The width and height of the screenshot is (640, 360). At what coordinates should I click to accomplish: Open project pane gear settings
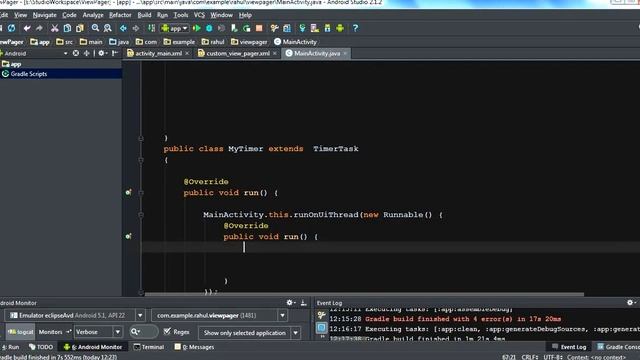[102, 53]
